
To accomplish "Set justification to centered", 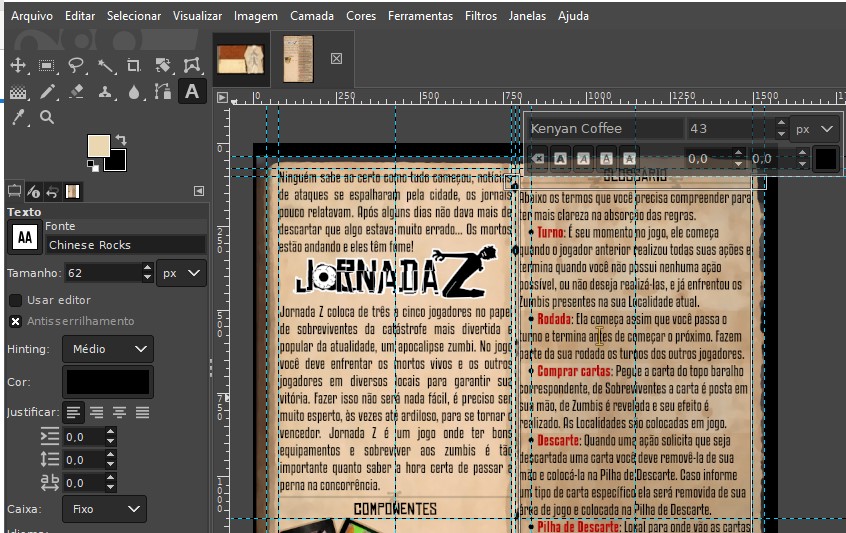I will point(119,413).
